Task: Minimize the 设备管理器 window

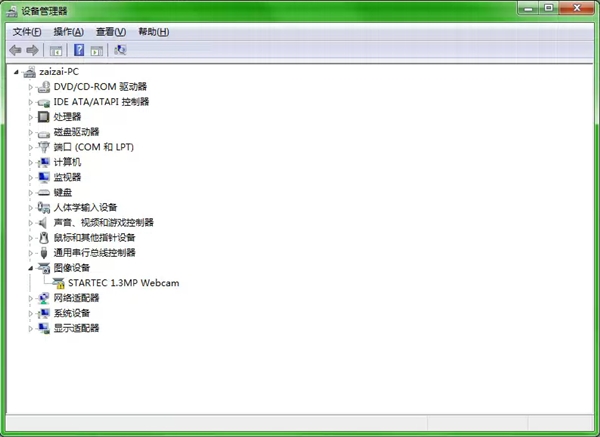Action: pyautogui.click(x=529, y=8)
